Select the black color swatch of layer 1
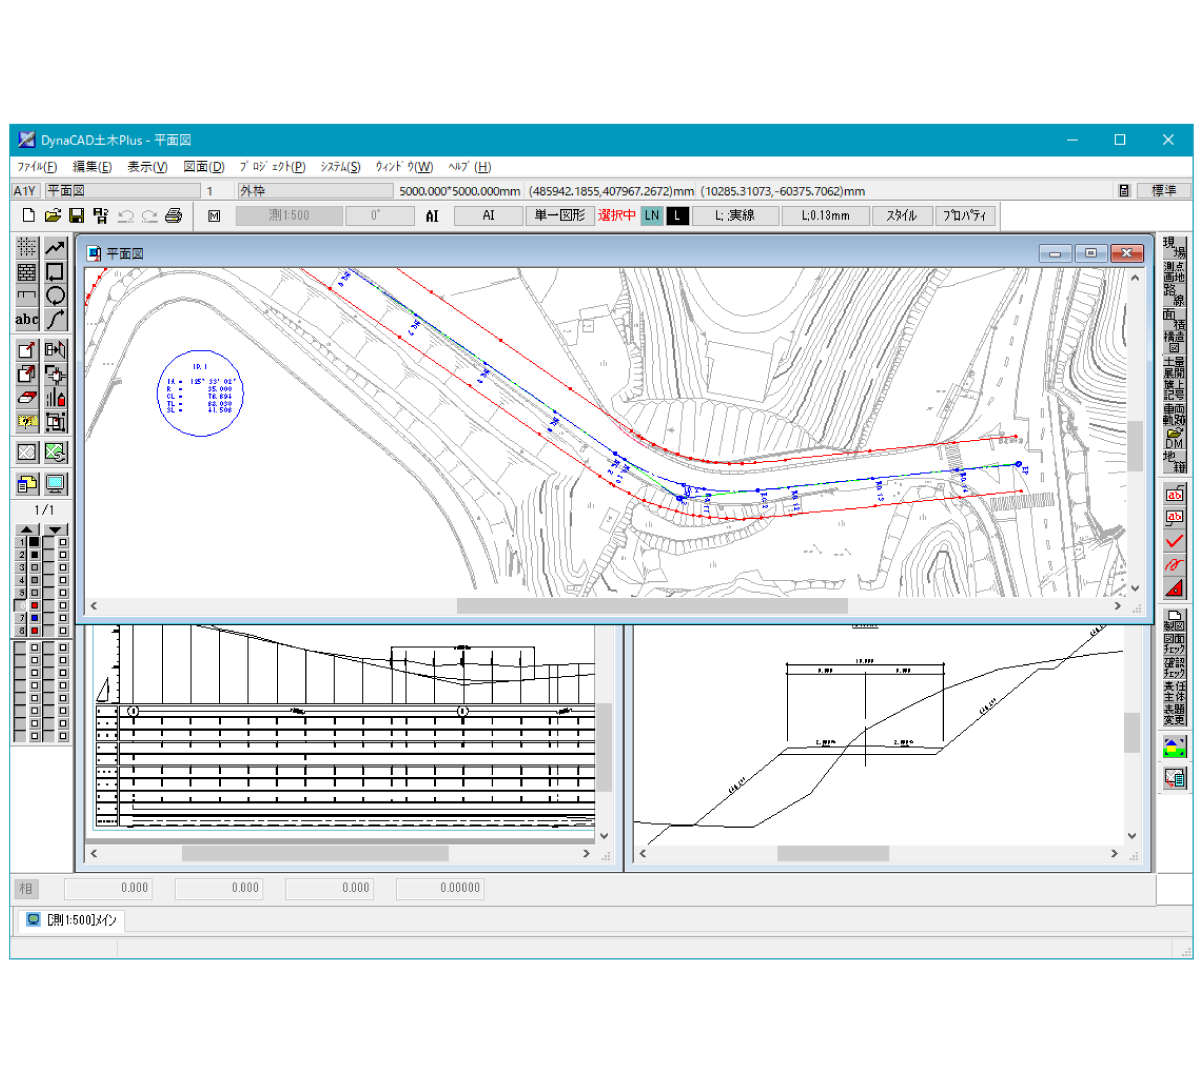This screenshot has height=1080, width=1200. (35, 542)
